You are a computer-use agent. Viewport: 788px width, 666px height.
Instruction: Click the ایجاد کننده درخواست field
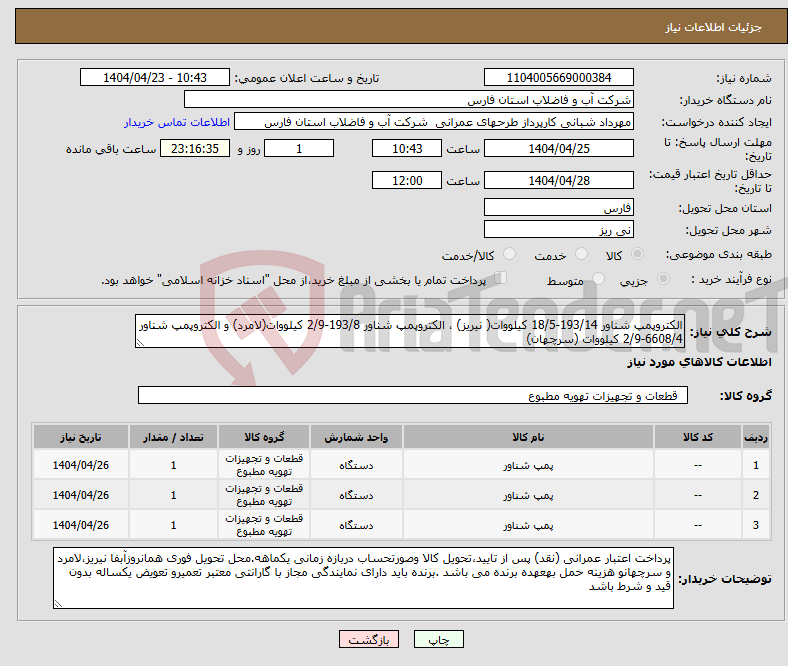coord(434,122)
